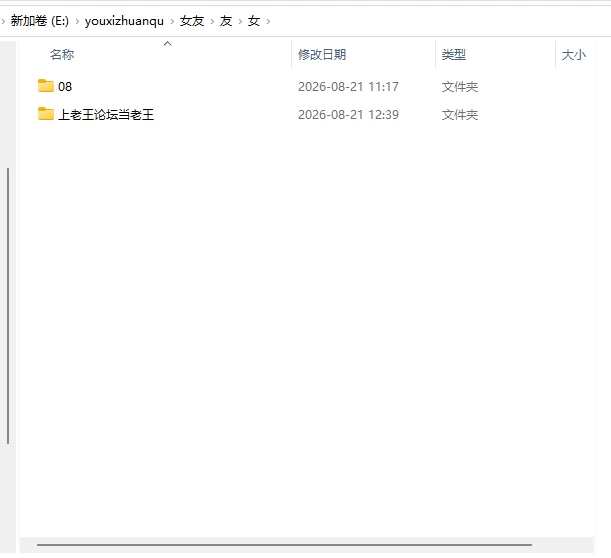Image resolution: width=611 pixels, height=558 pixels.
Task: Select the name 上老王论坛当老王
Action: point(106,115)
